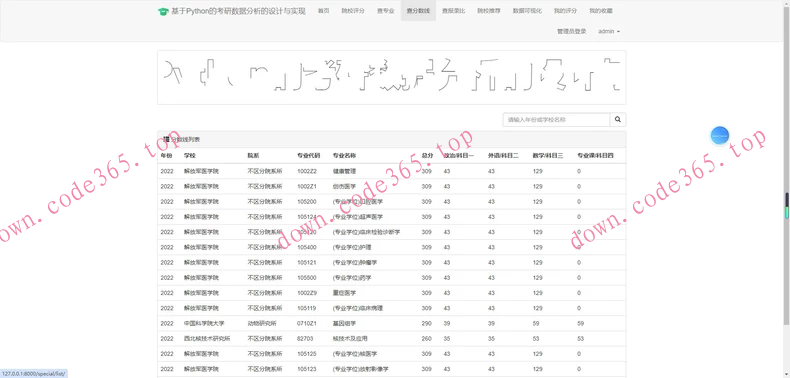Screen dimensions: 790x378
Task: Click the site title 基于Python的考研数据分析
Action: [238, 11]
